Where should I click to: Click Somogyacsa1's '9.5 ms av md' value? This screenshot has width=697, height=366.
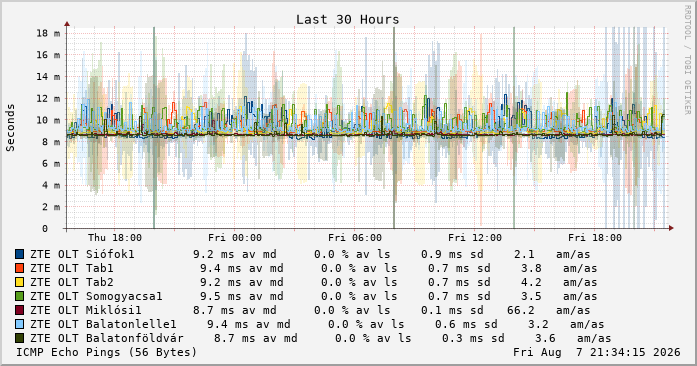tap(242, 296)
